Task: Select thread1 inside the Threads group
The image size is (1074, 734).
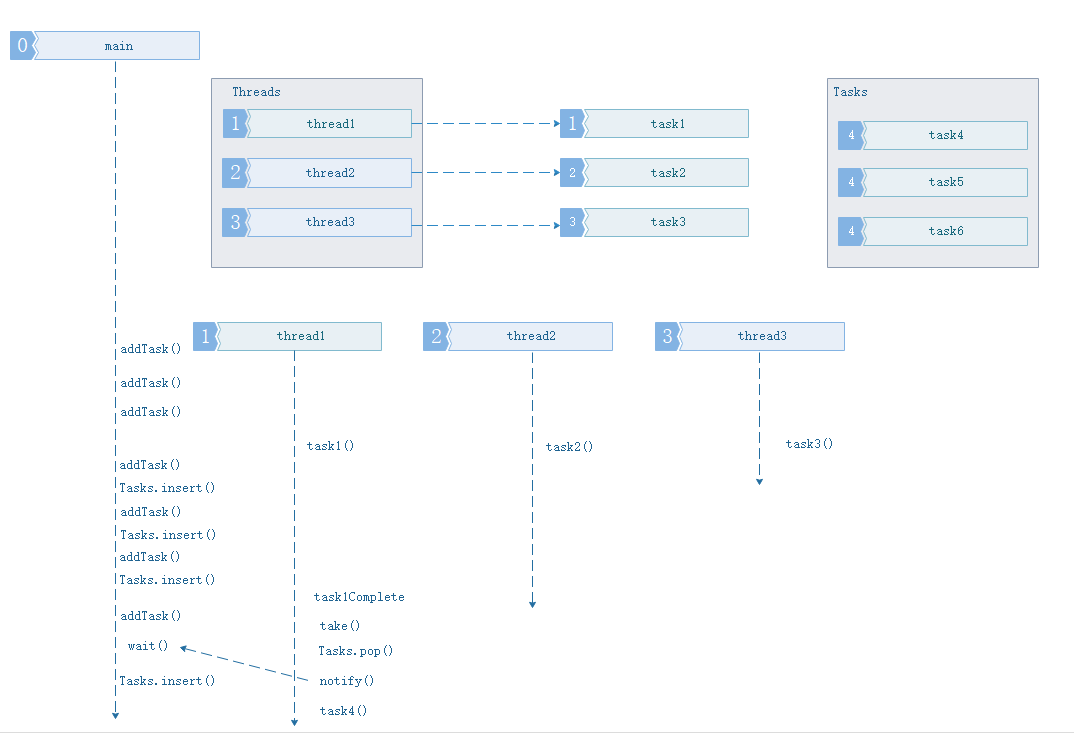Action: pos(329,124)
